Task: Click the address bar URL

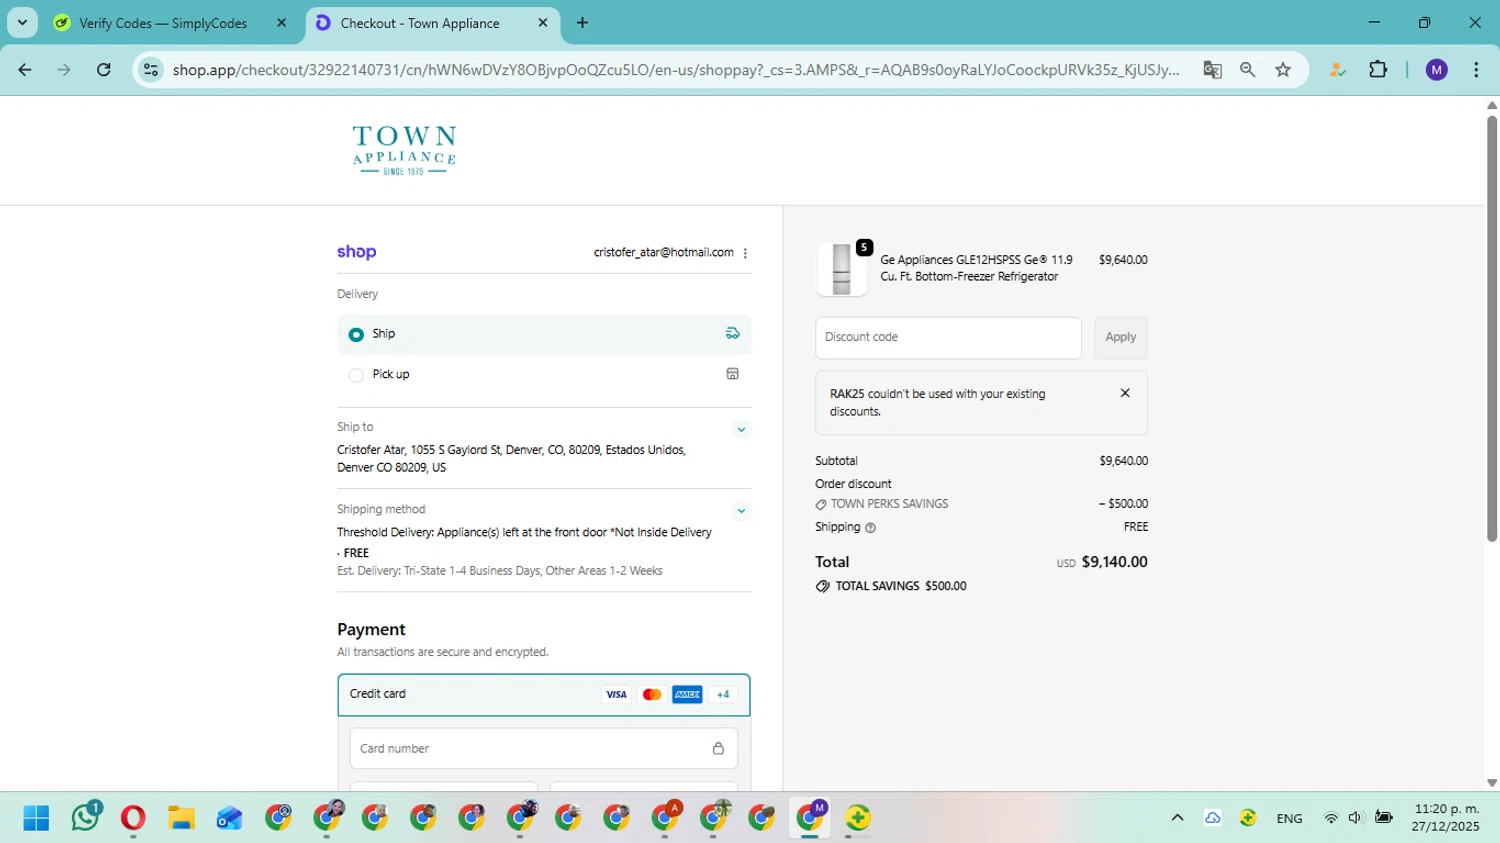Action: tap(676, 70)
